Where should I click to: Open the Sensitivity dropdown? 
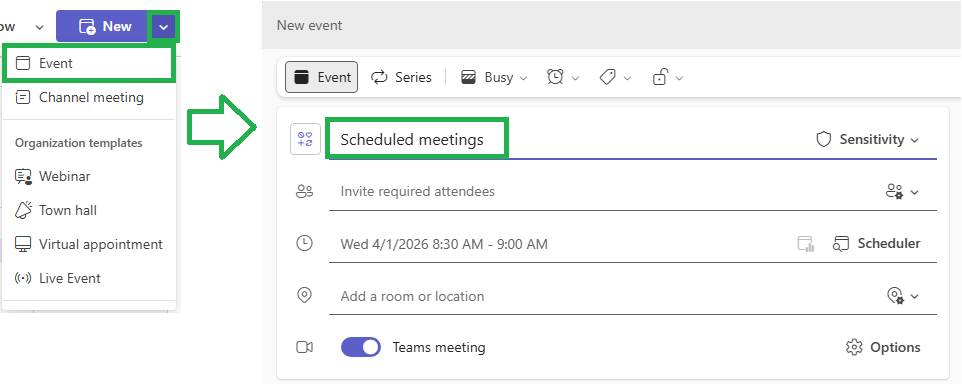pyautogui.click(x=868, y=140)
